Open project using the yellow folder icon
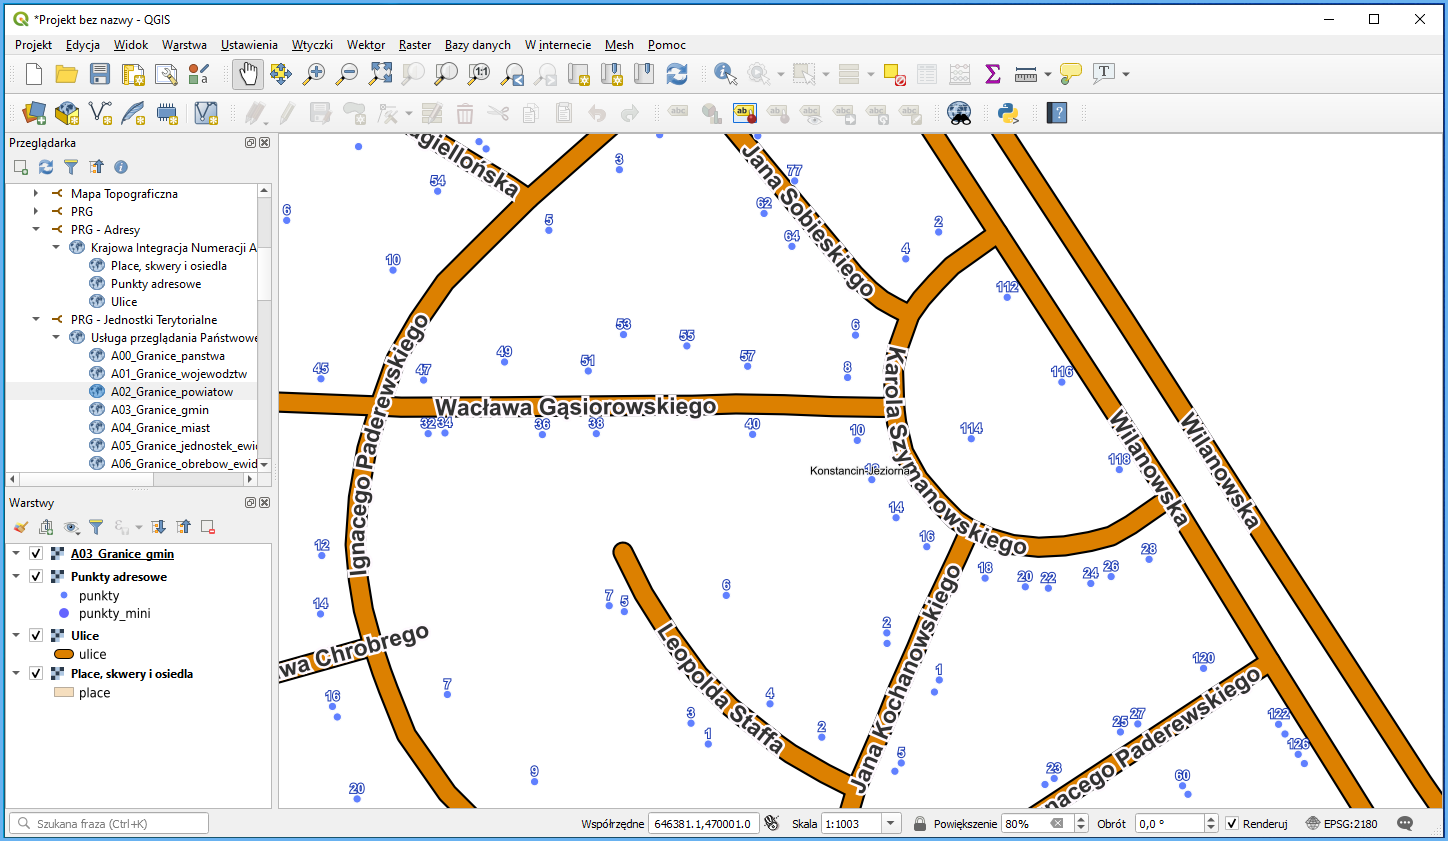Screen dimensions: 1448x841 67,74
